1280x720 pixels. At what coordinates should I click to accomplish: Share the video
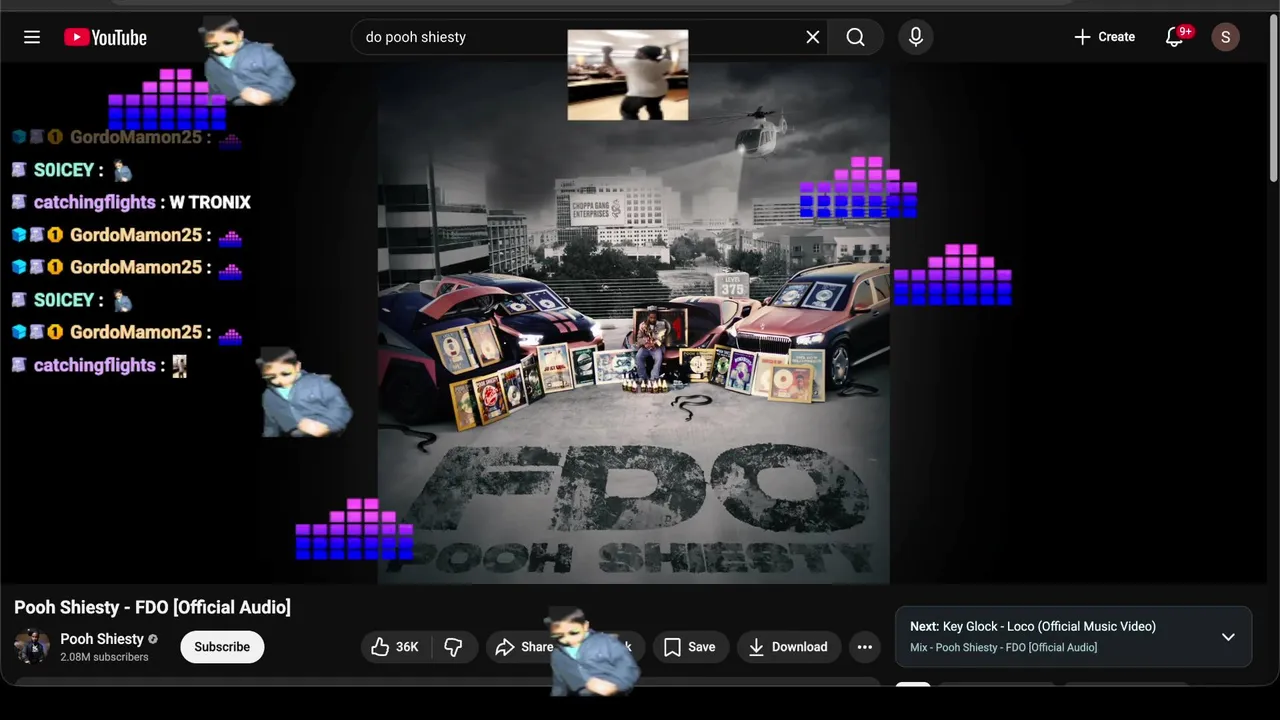coord(524,647)
